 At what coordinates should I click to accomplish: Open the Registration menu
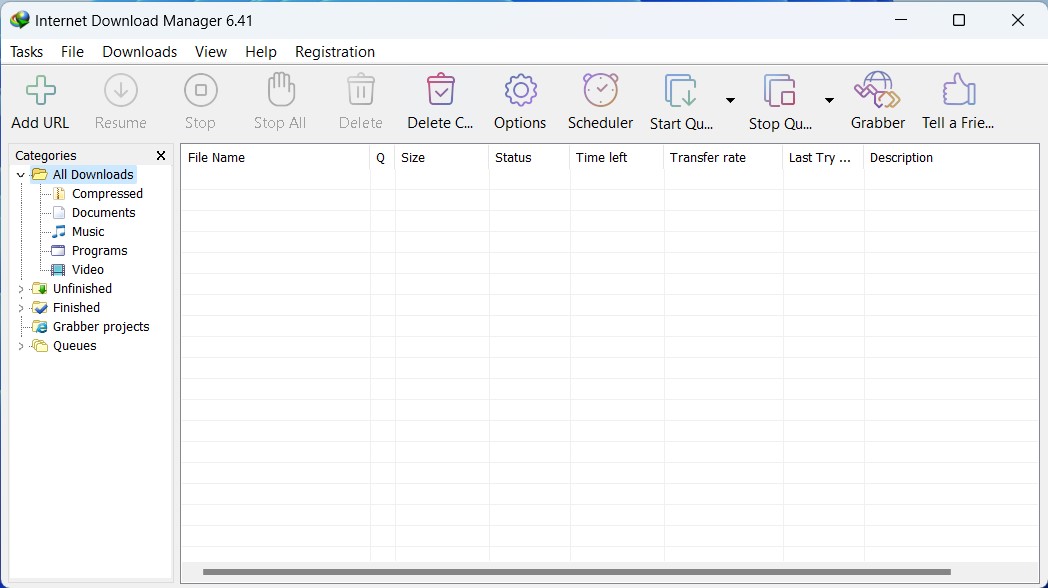point(335,51)
